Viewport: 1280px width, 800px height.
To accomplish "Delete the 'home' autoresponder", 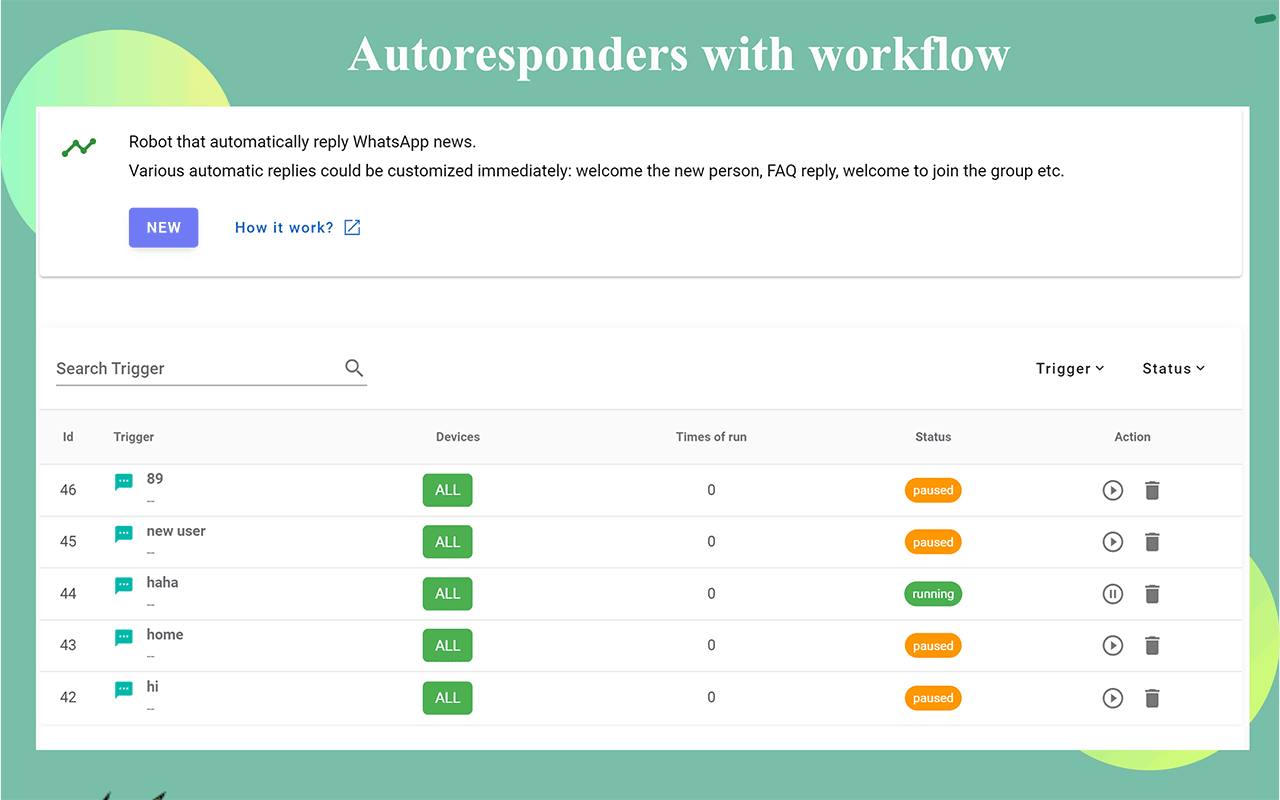I will pos(1152,646).
